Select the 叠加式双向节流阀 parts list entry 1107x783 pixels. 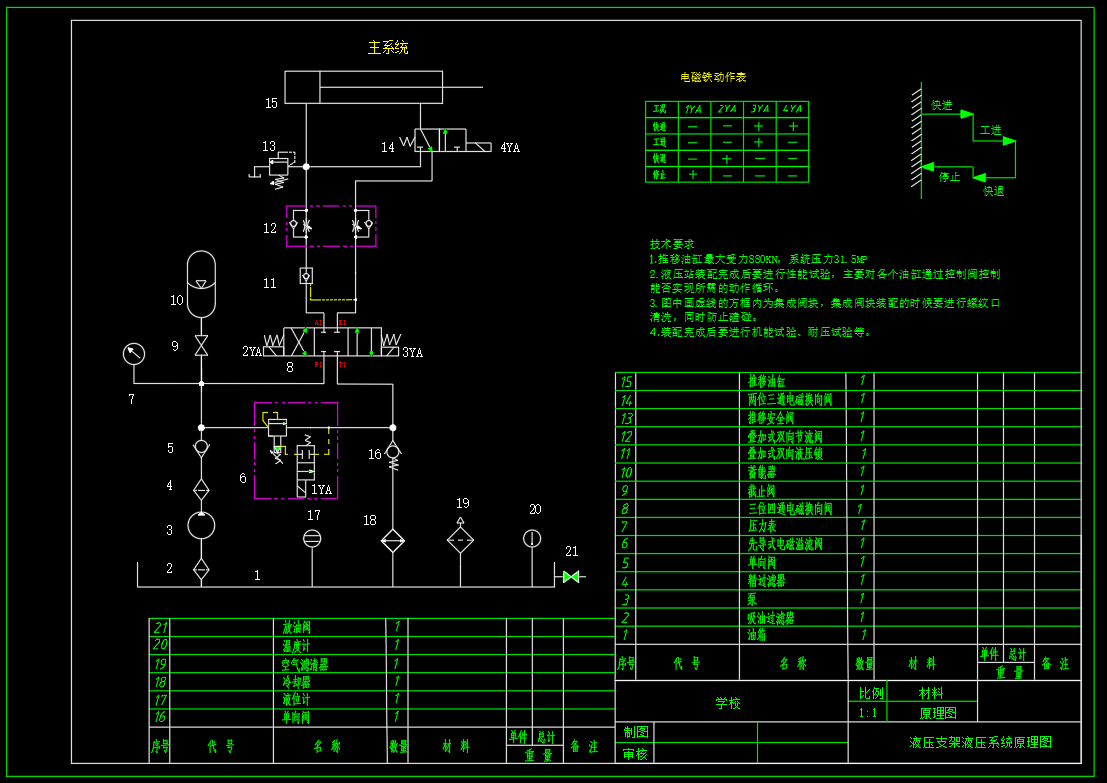(x=785, y=436)
